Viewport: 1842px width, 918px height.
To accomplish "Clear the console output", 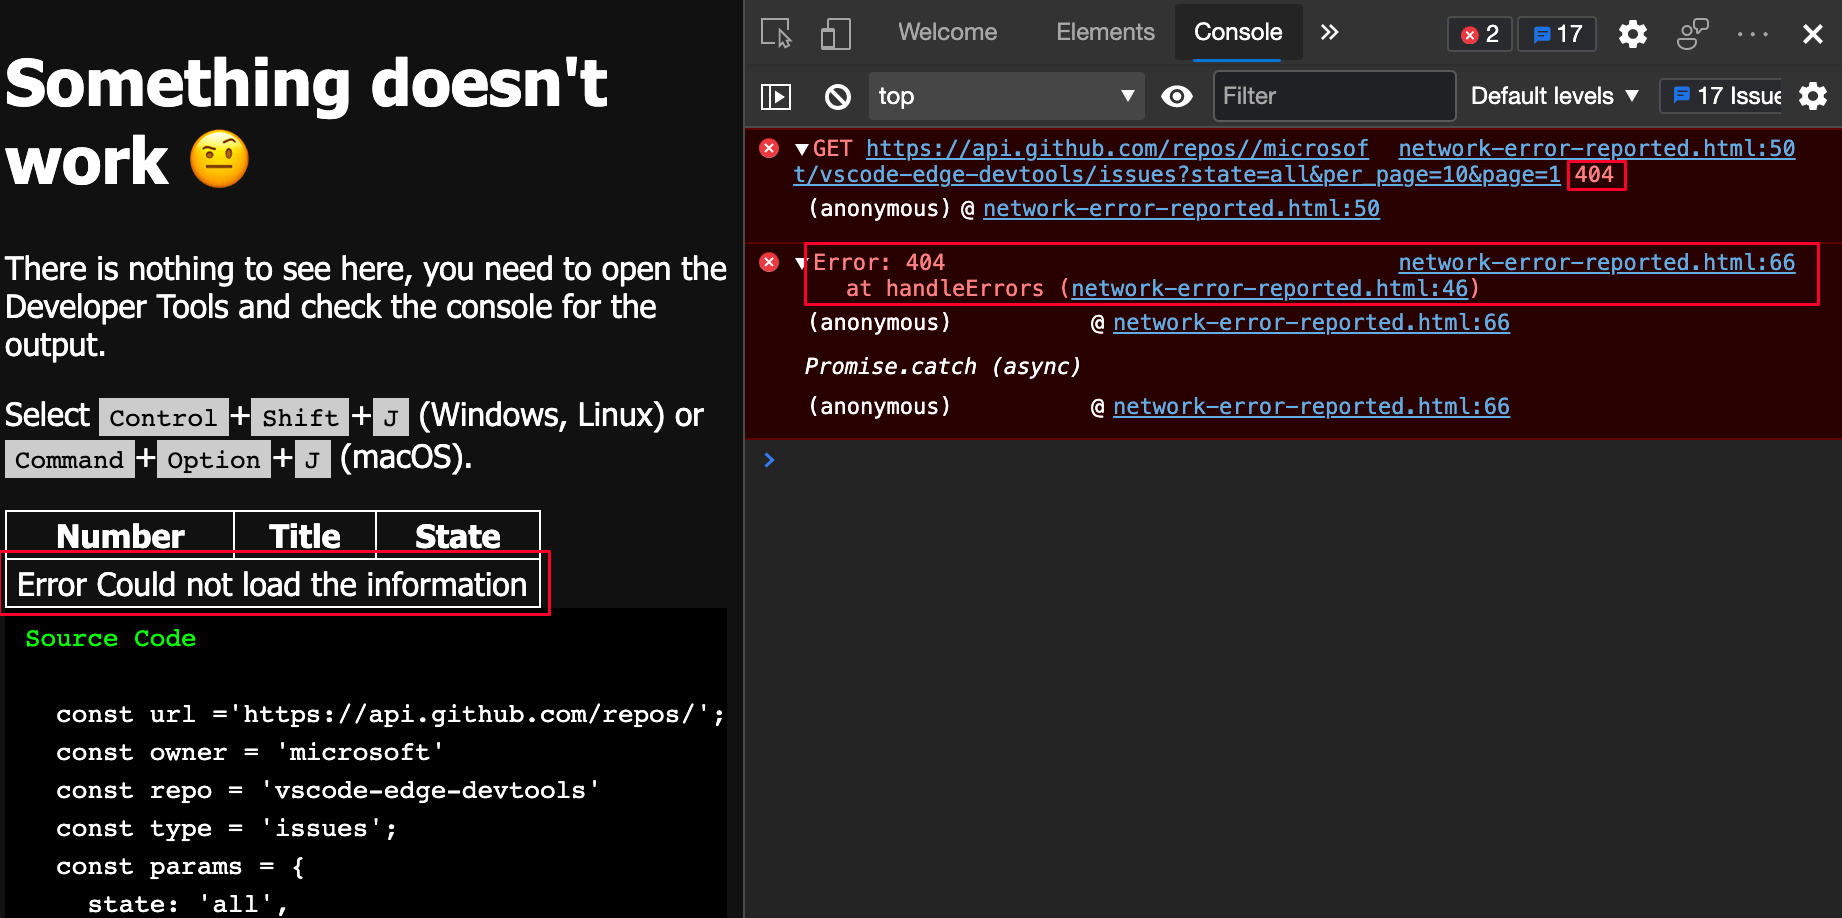I will (x=837, y=96).
